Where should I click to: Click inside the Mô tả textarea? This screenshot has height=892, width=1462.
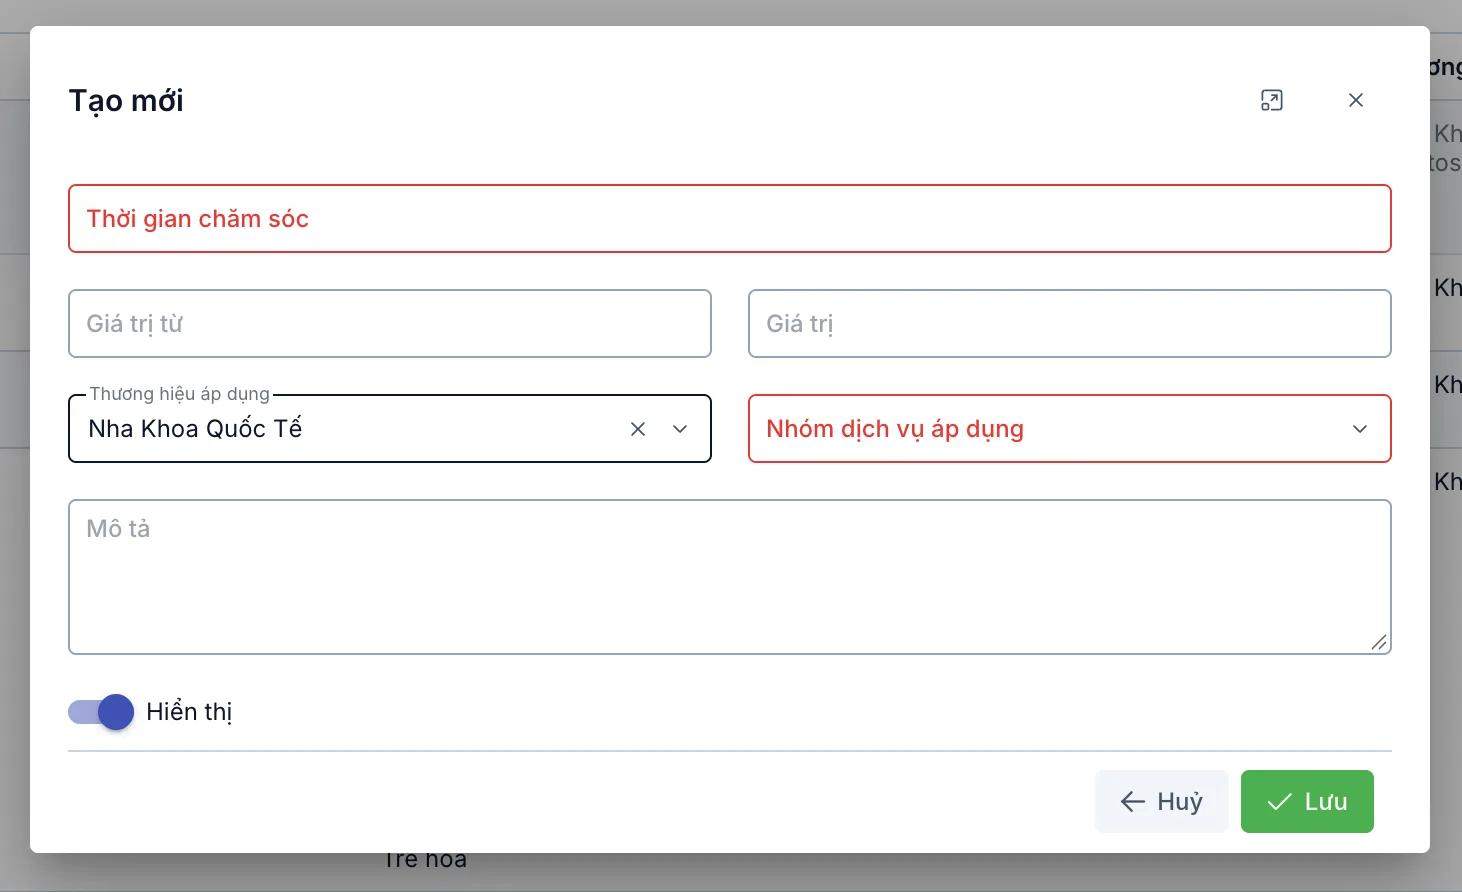pos(730,577)
